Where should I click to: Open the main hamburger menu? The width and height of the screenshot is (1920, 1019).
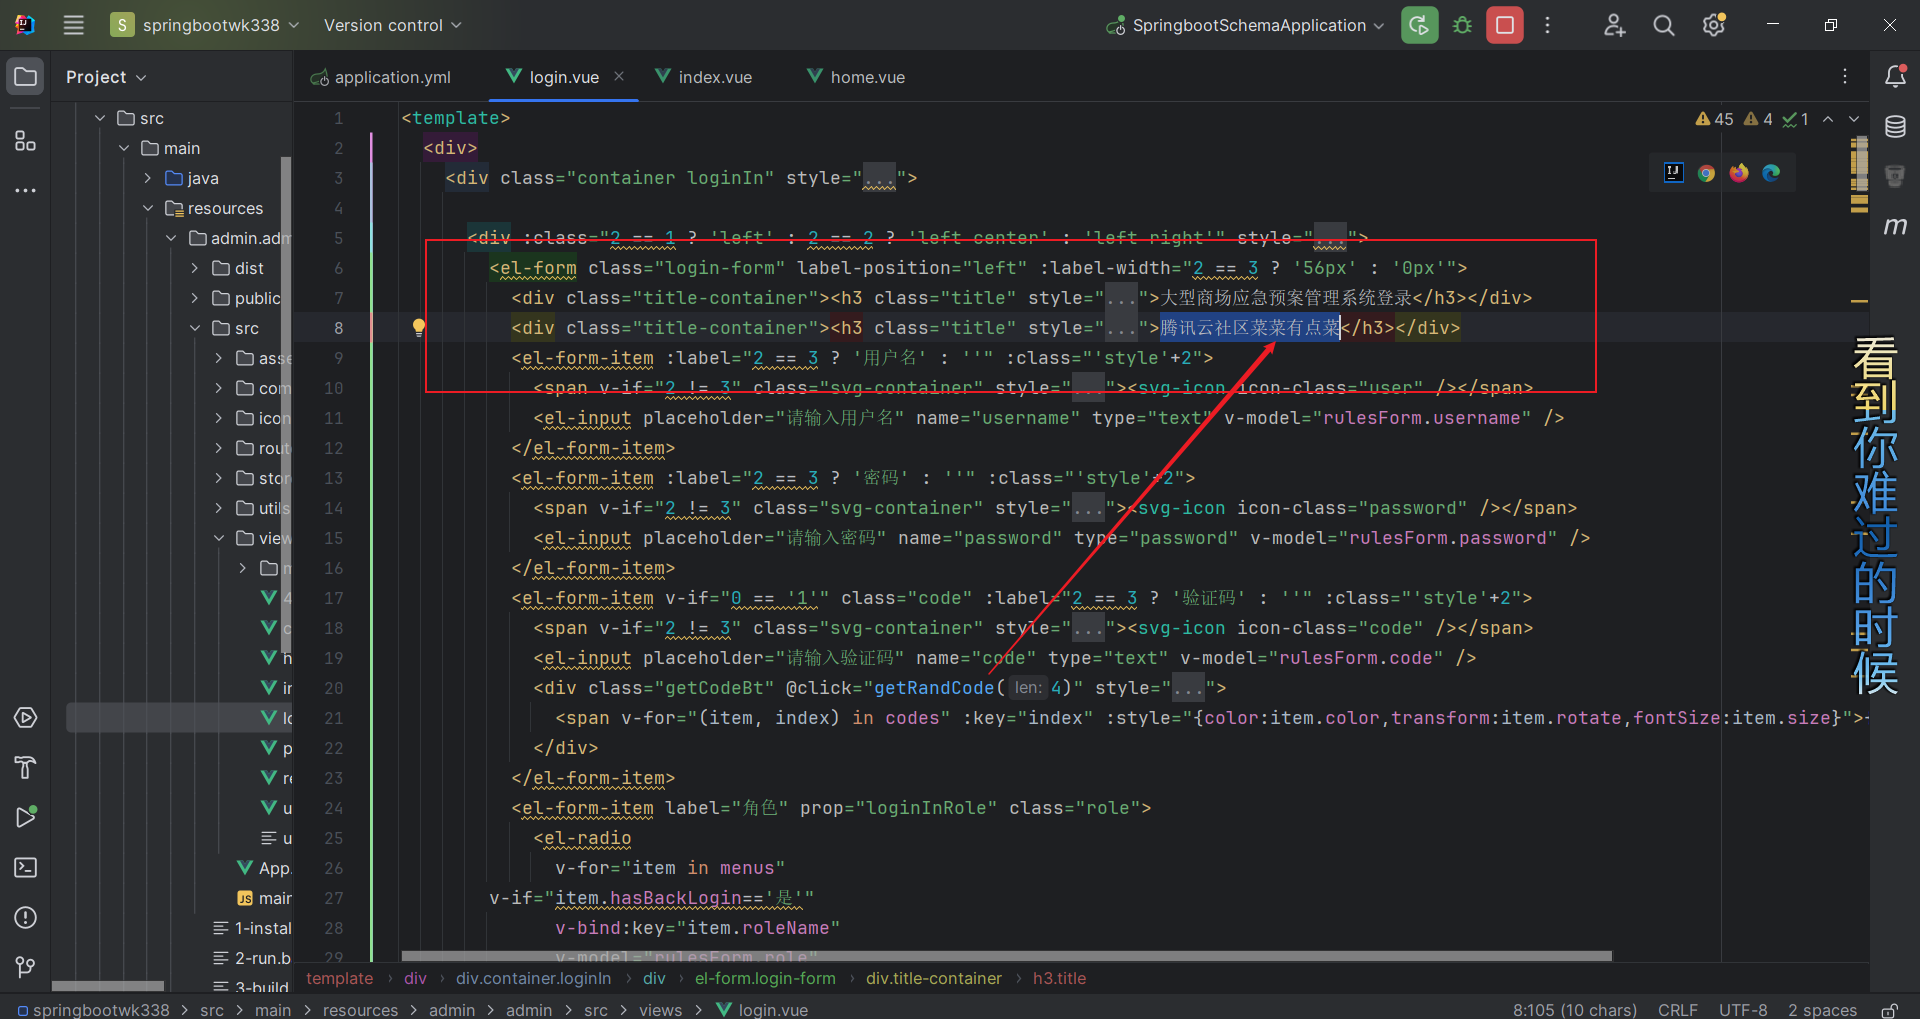(x=74, y=25)
